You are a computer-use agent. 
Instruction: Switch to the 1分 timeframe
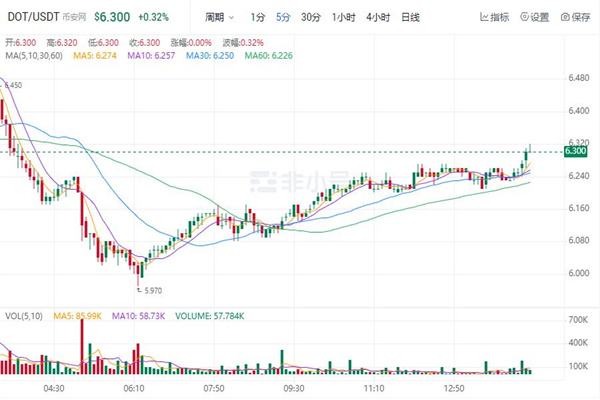258,18
